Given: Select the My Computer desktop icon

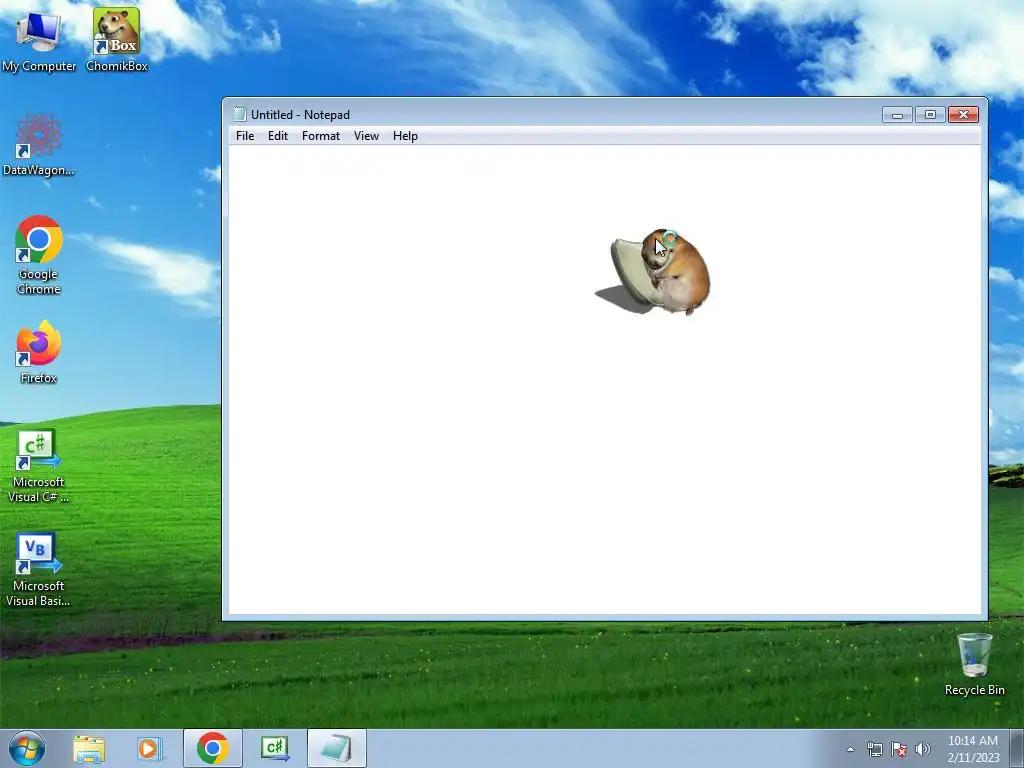Looking at the screenshot, I should coord(39,40).
